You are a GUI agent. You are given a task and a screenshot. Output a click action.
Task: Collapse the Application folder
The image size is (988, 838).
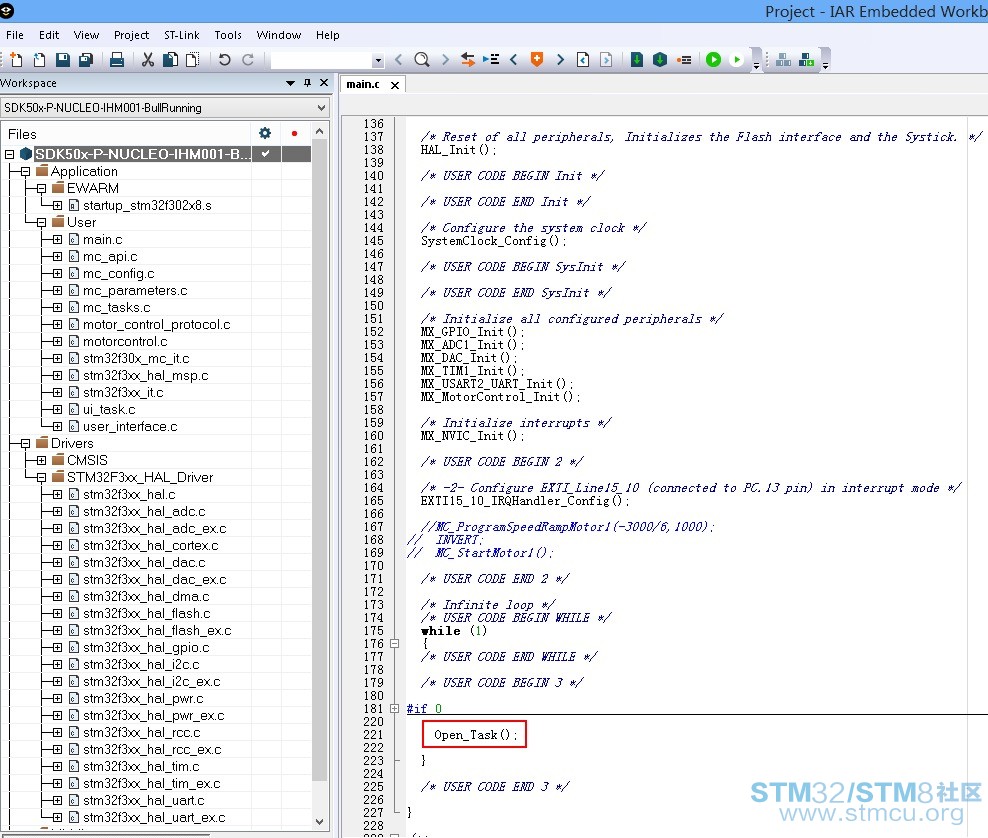coord(25,171)
